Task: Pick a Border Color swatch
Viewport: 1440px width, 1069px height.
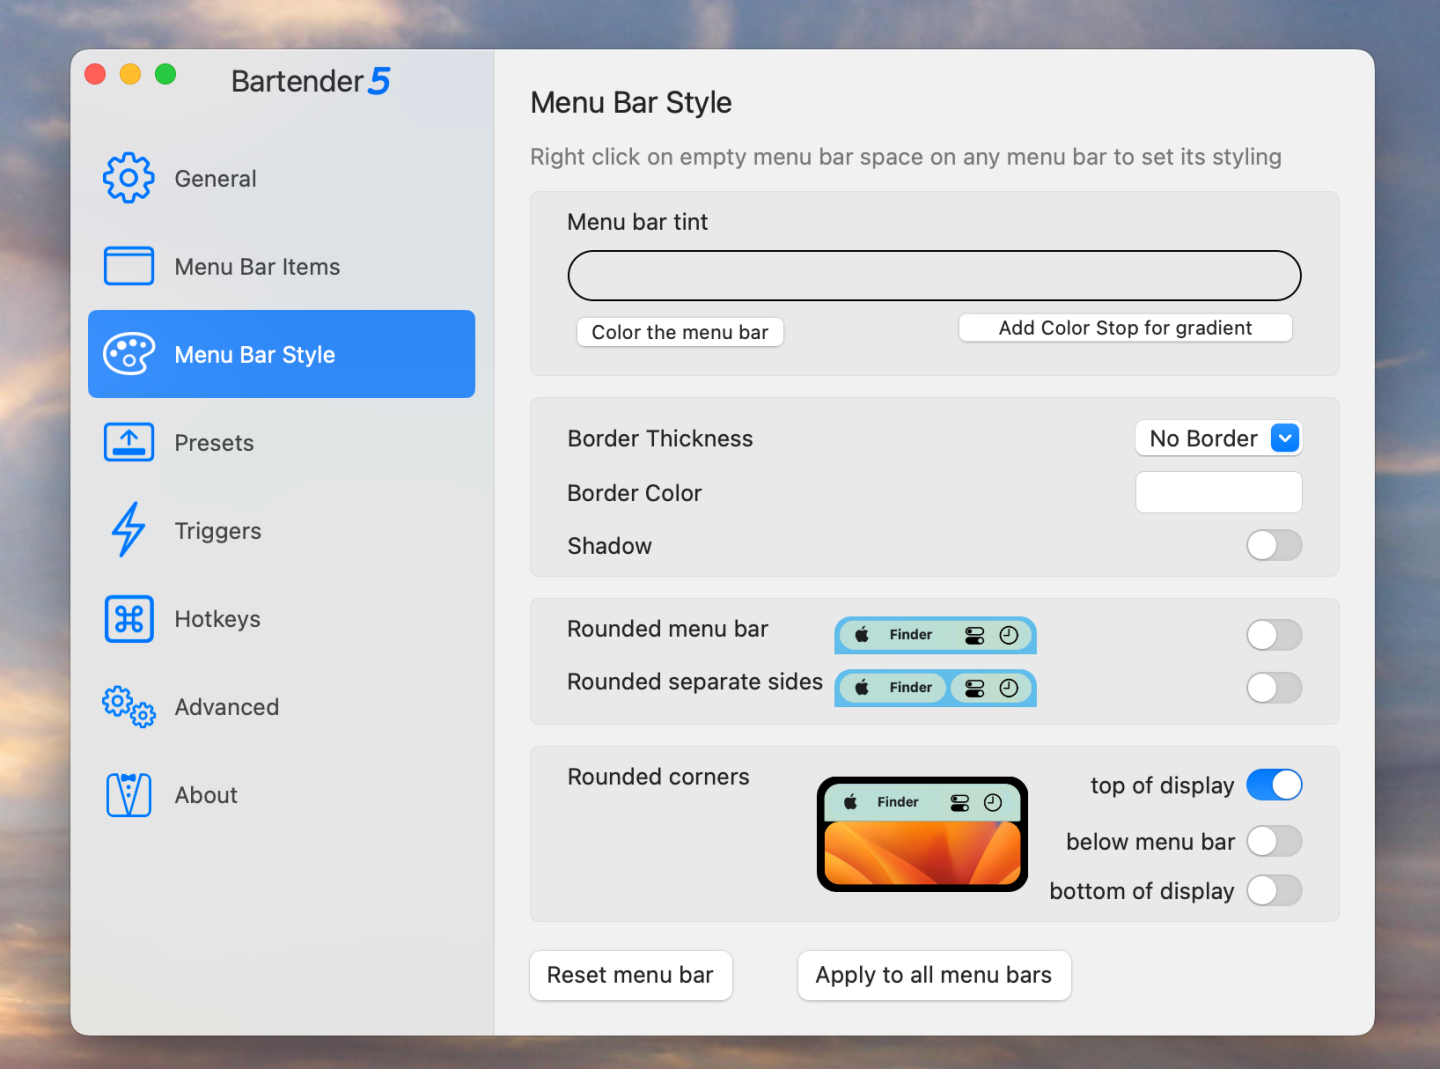Action: click(1218, 492)
